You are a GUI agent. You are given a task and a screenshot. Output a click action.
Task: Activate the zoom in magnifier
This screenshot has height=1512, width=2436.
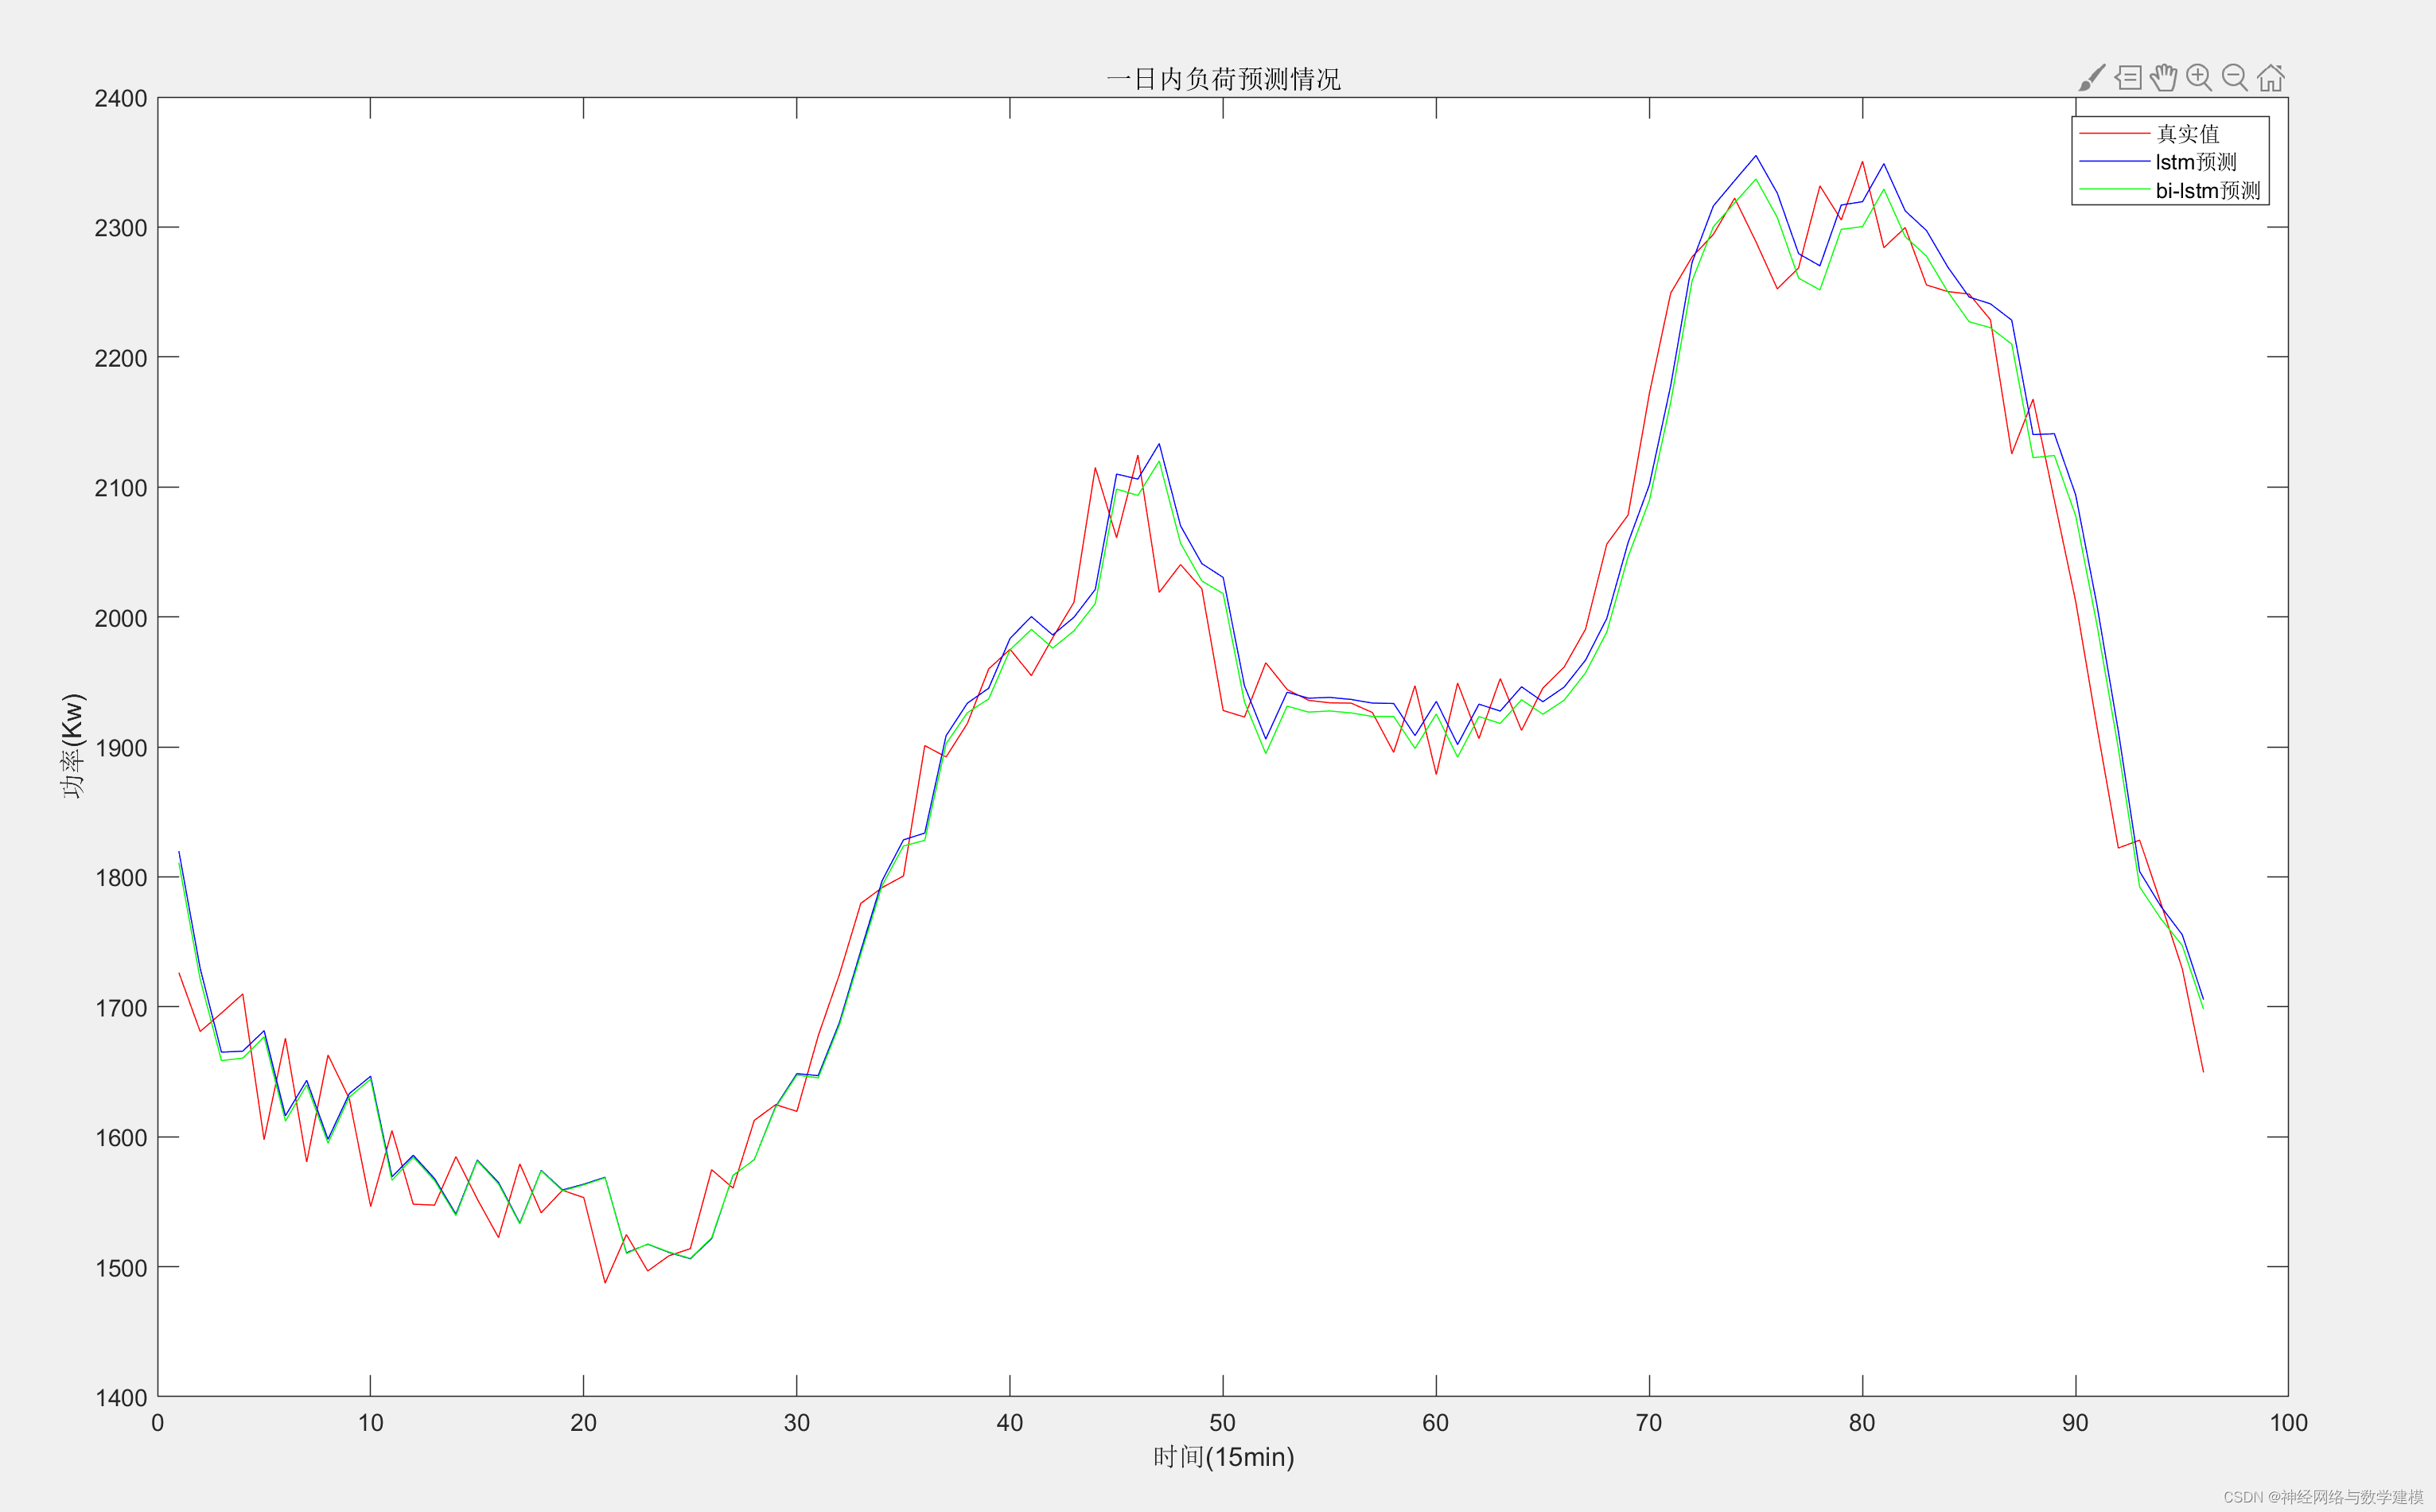coord(2198,78)
